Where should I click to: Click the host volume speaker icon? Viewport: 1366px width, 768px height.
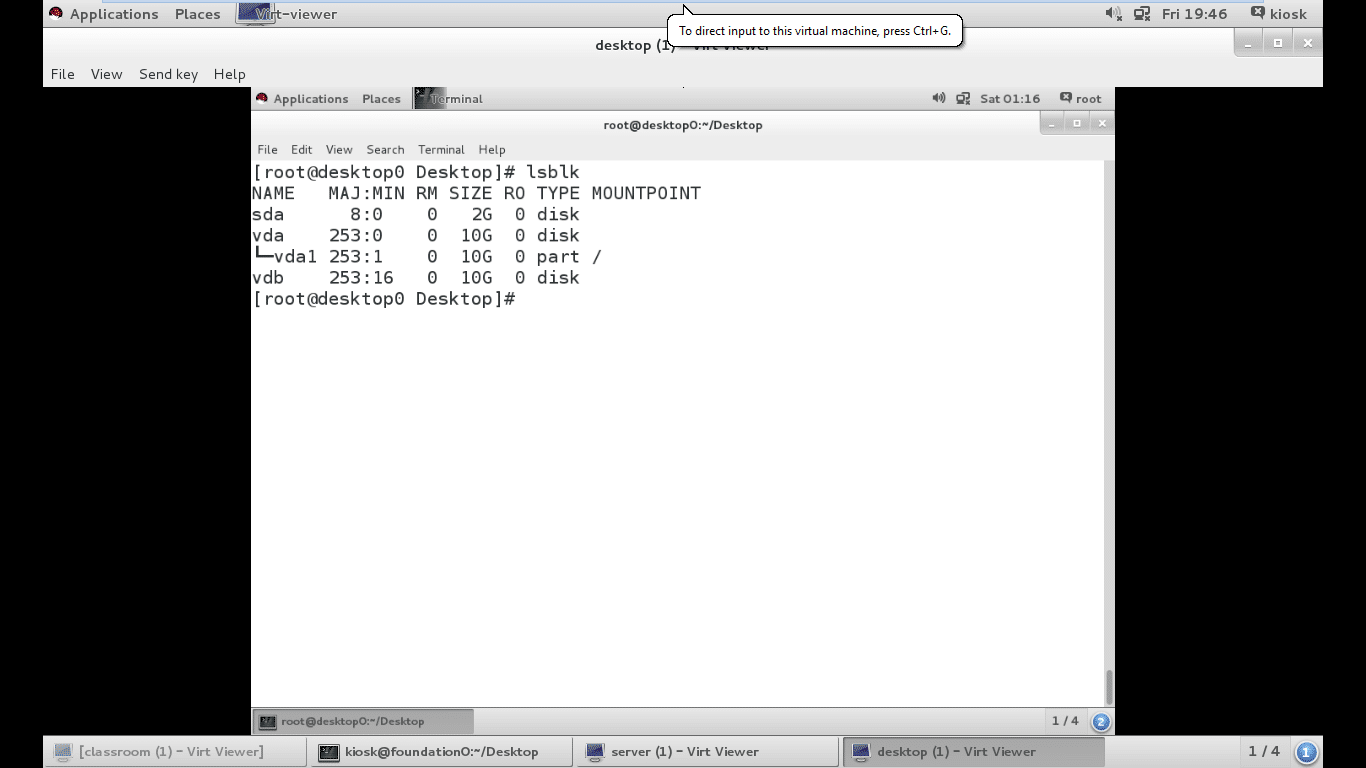click(x=1113, y=14)
